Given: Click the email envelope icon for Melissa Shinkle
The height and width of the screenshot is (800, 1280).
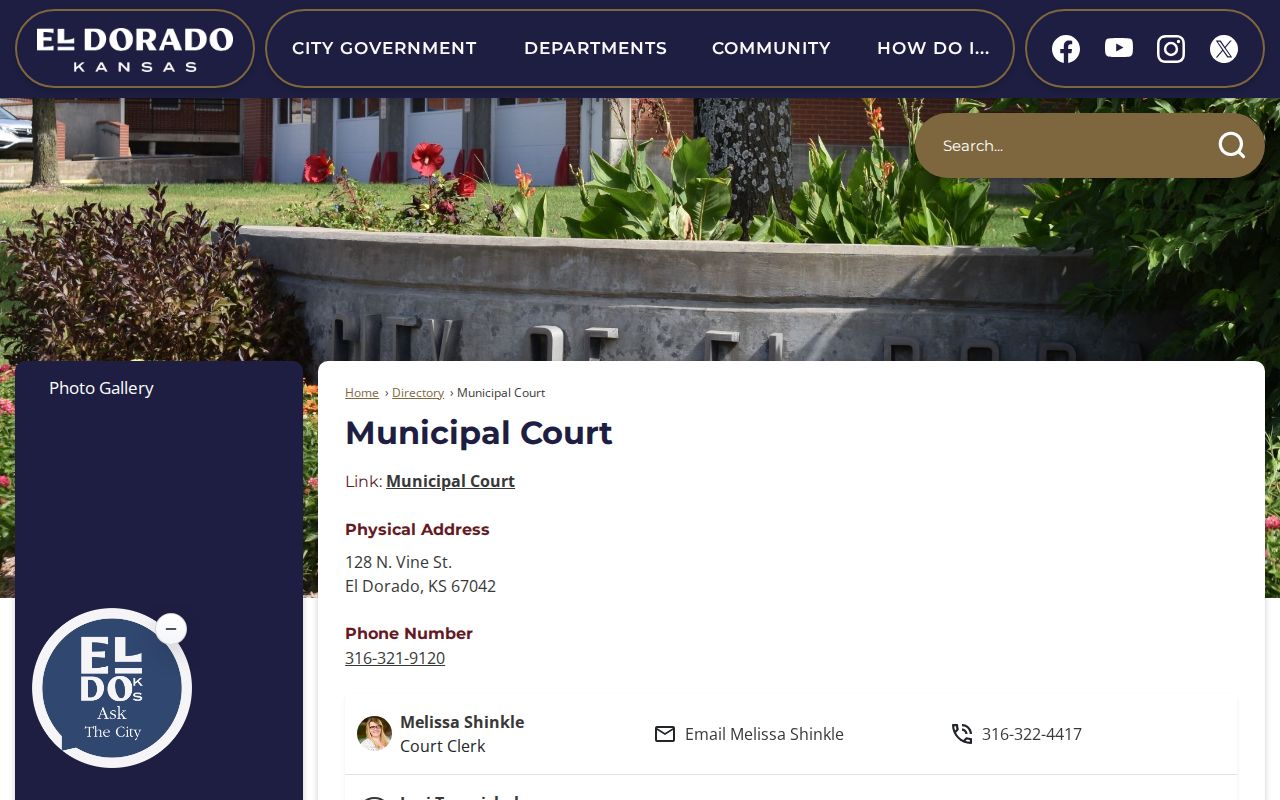Looking at the screenshot, I should 665,734.
